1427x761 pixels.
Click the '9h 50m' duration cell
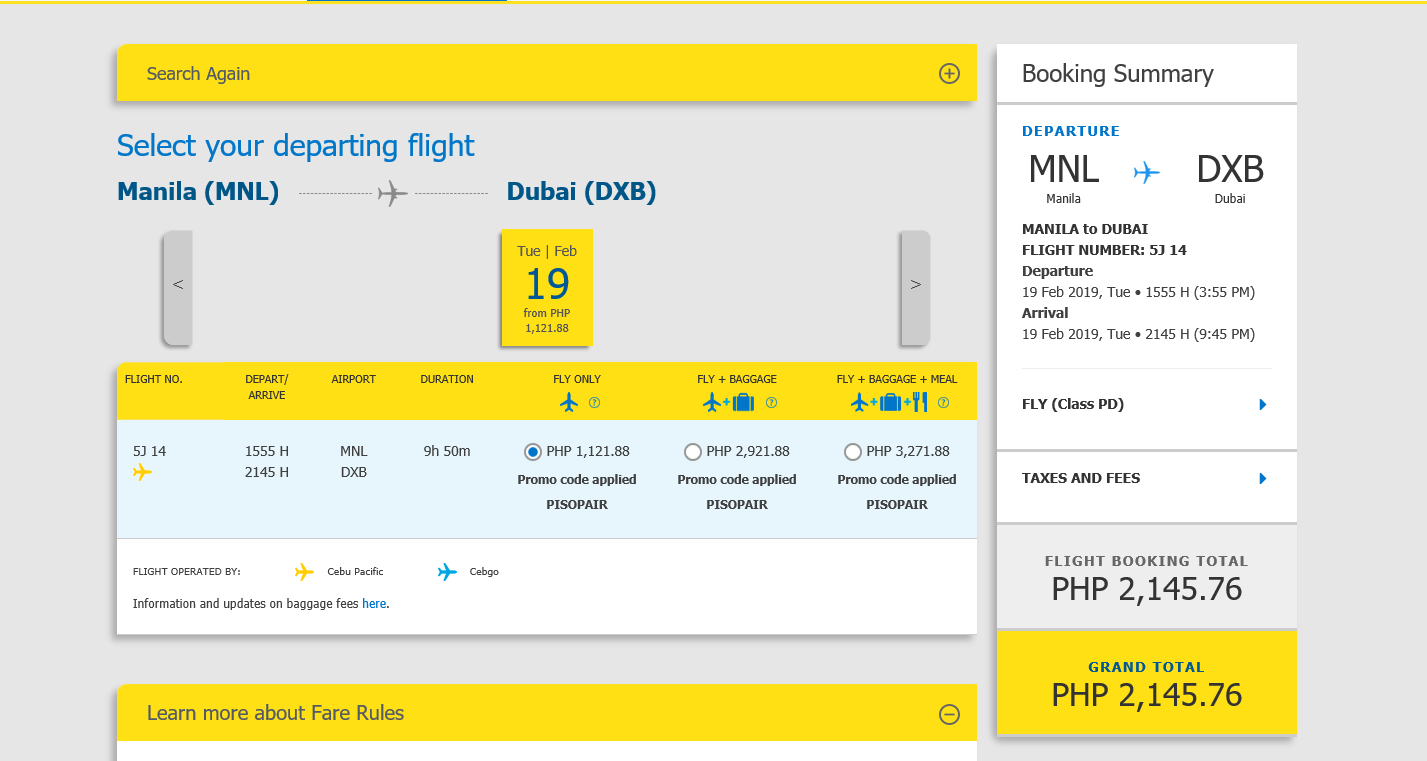[447, 451]
